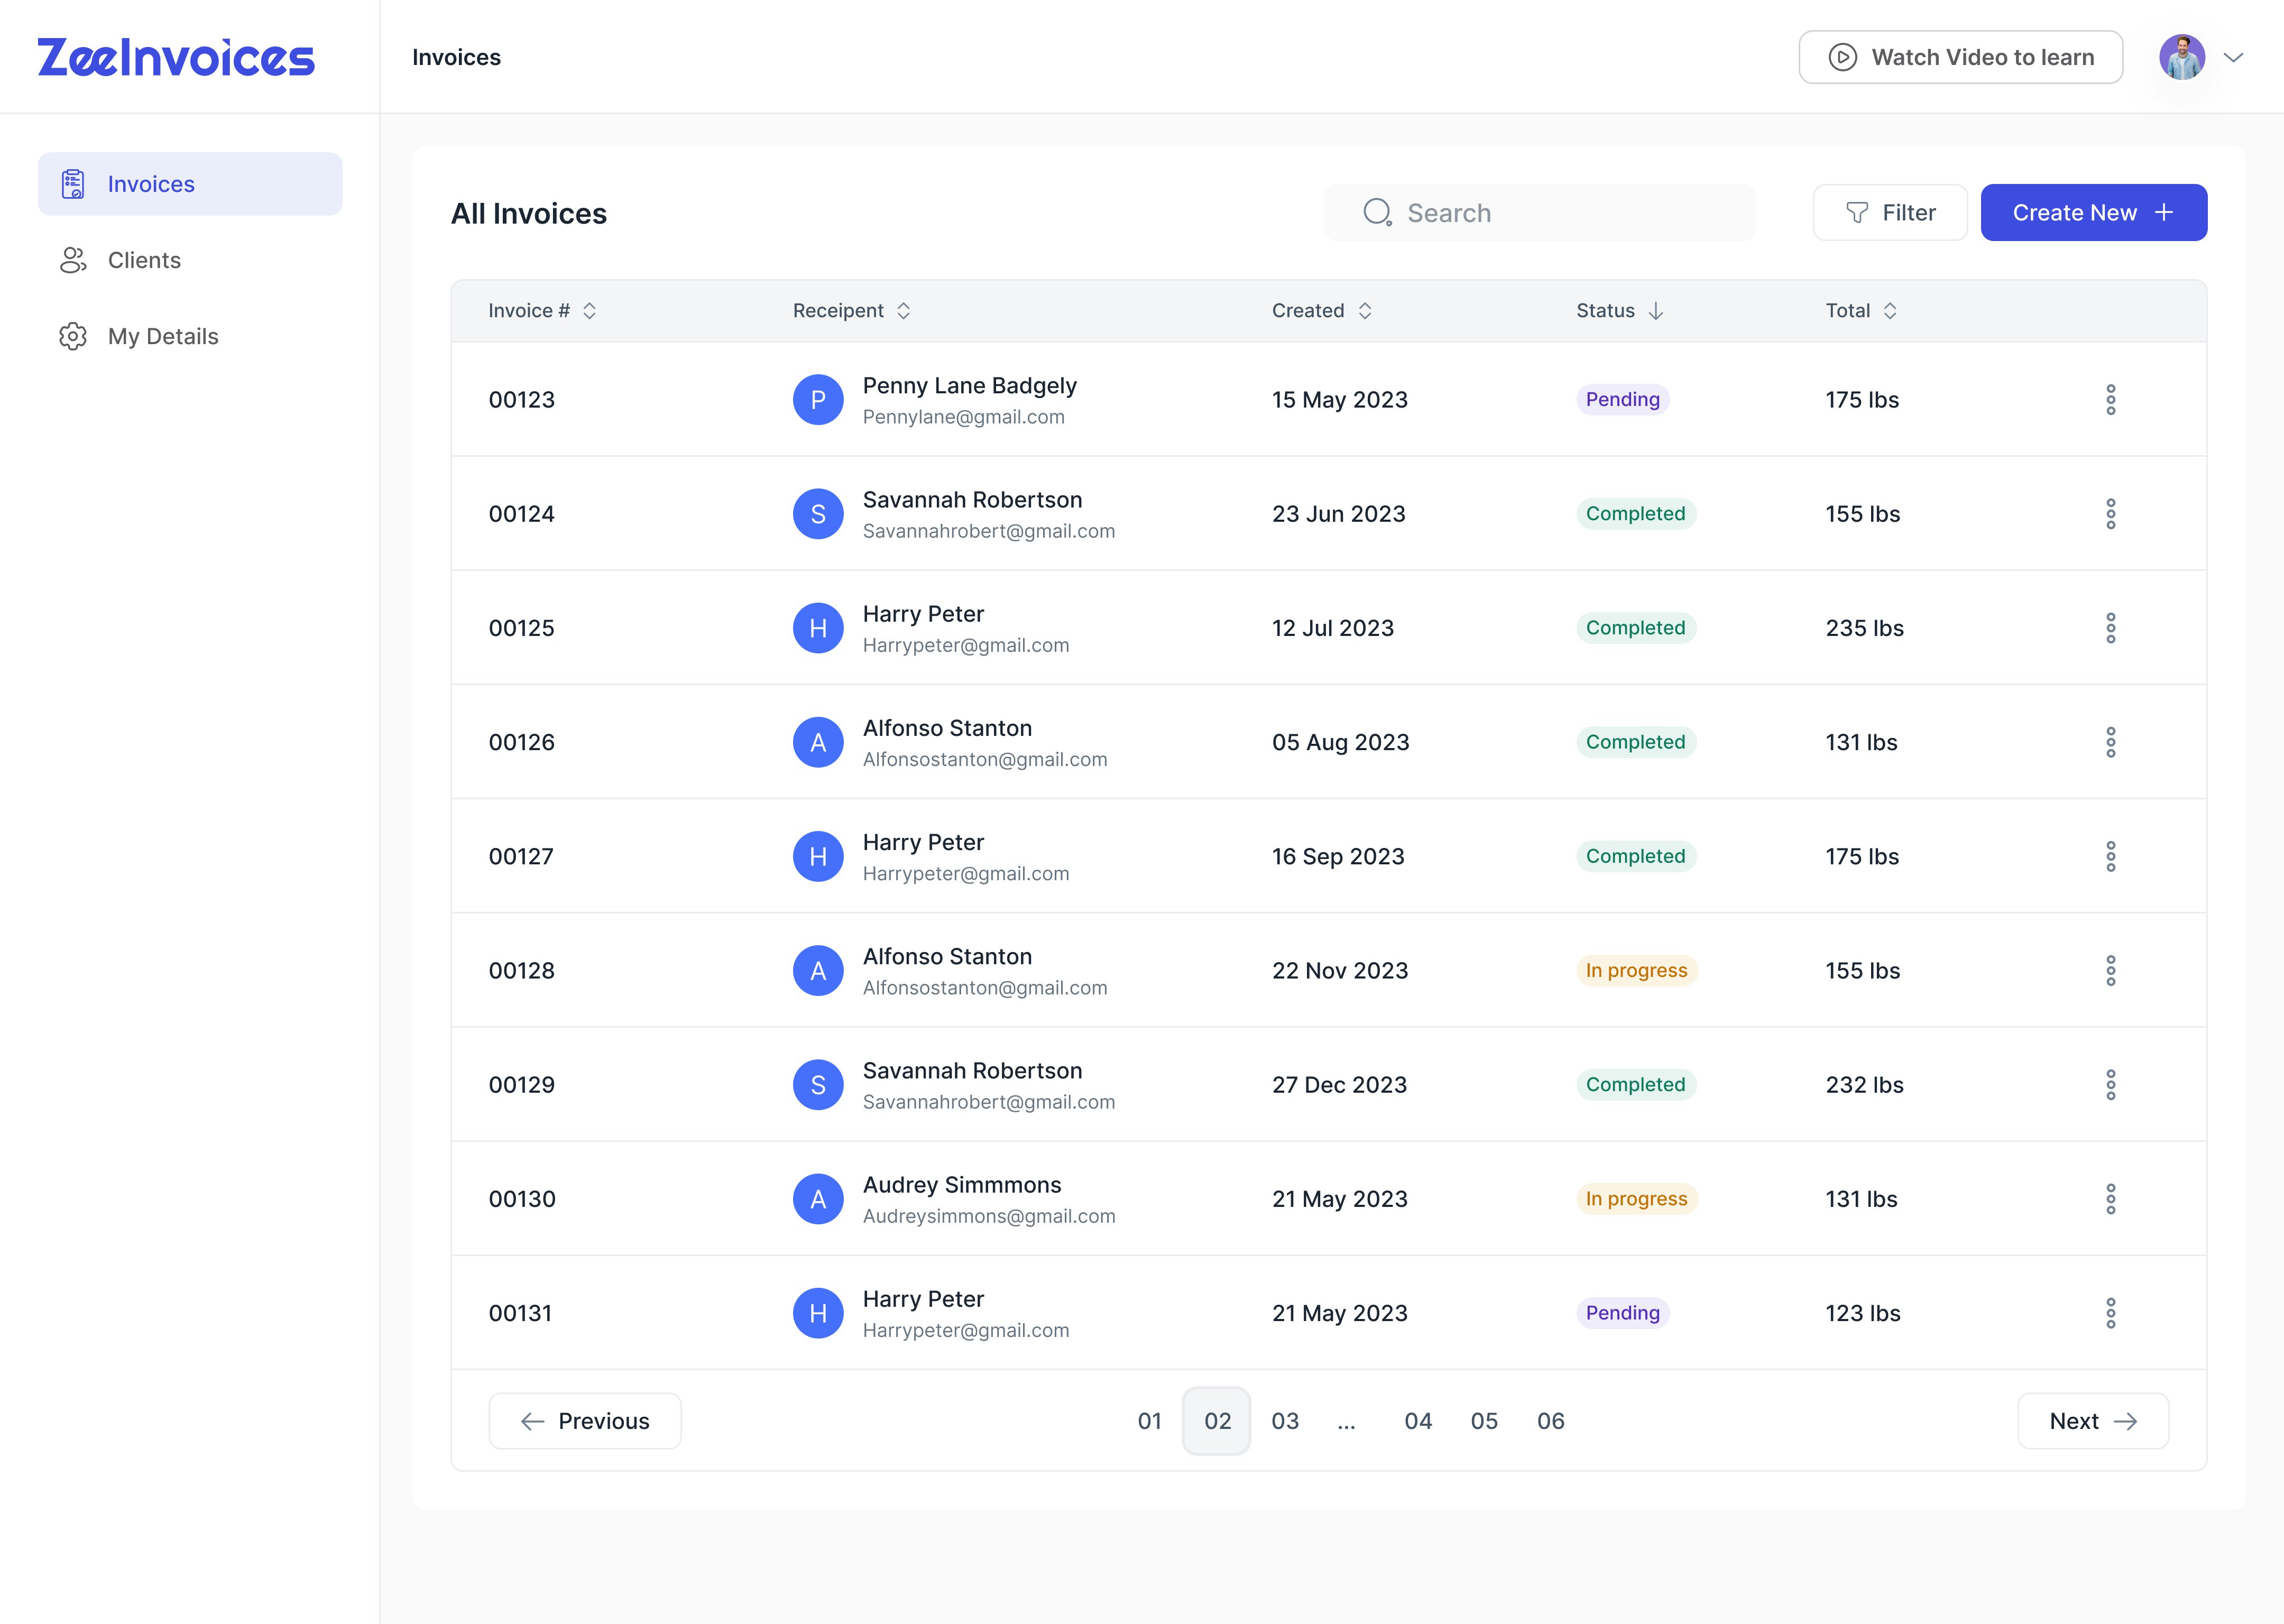2284x1624 pixels.
Task: Sort by Invoice # column
Action: pyautogui.click(x=590, y=311)
